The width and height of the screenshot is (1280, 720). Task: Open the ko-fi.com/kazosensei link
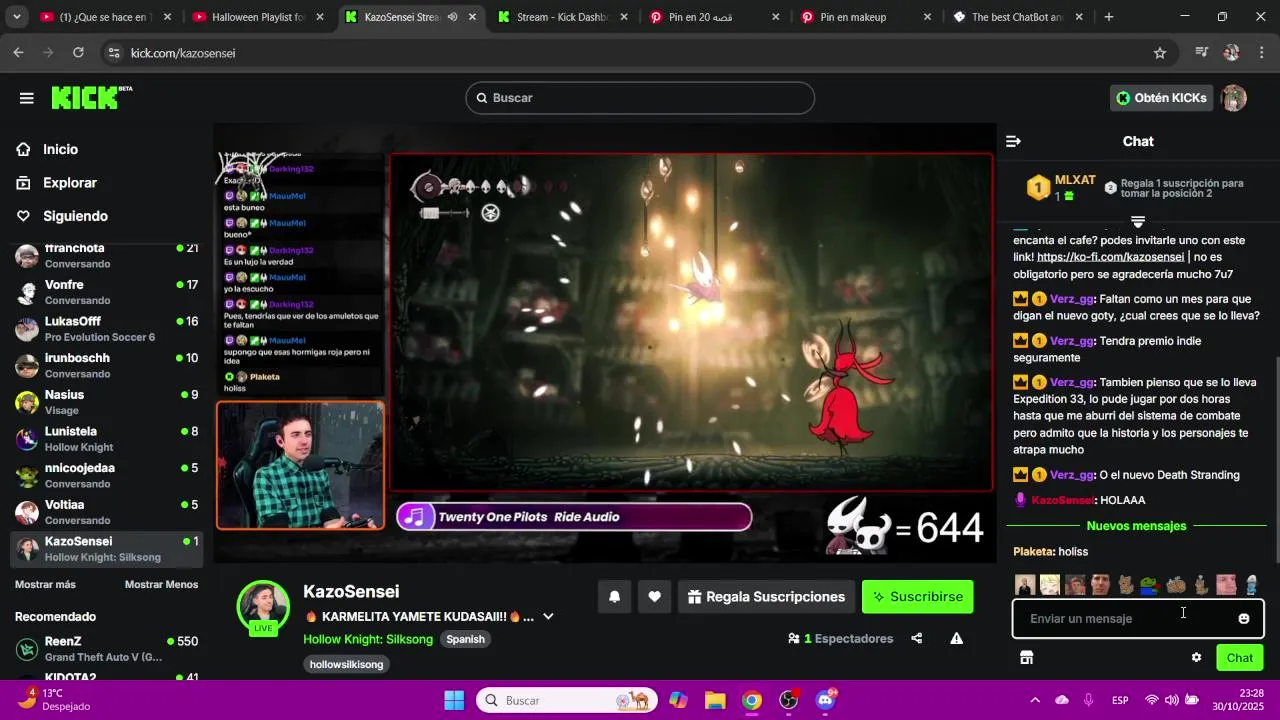tap(1110, 257)
